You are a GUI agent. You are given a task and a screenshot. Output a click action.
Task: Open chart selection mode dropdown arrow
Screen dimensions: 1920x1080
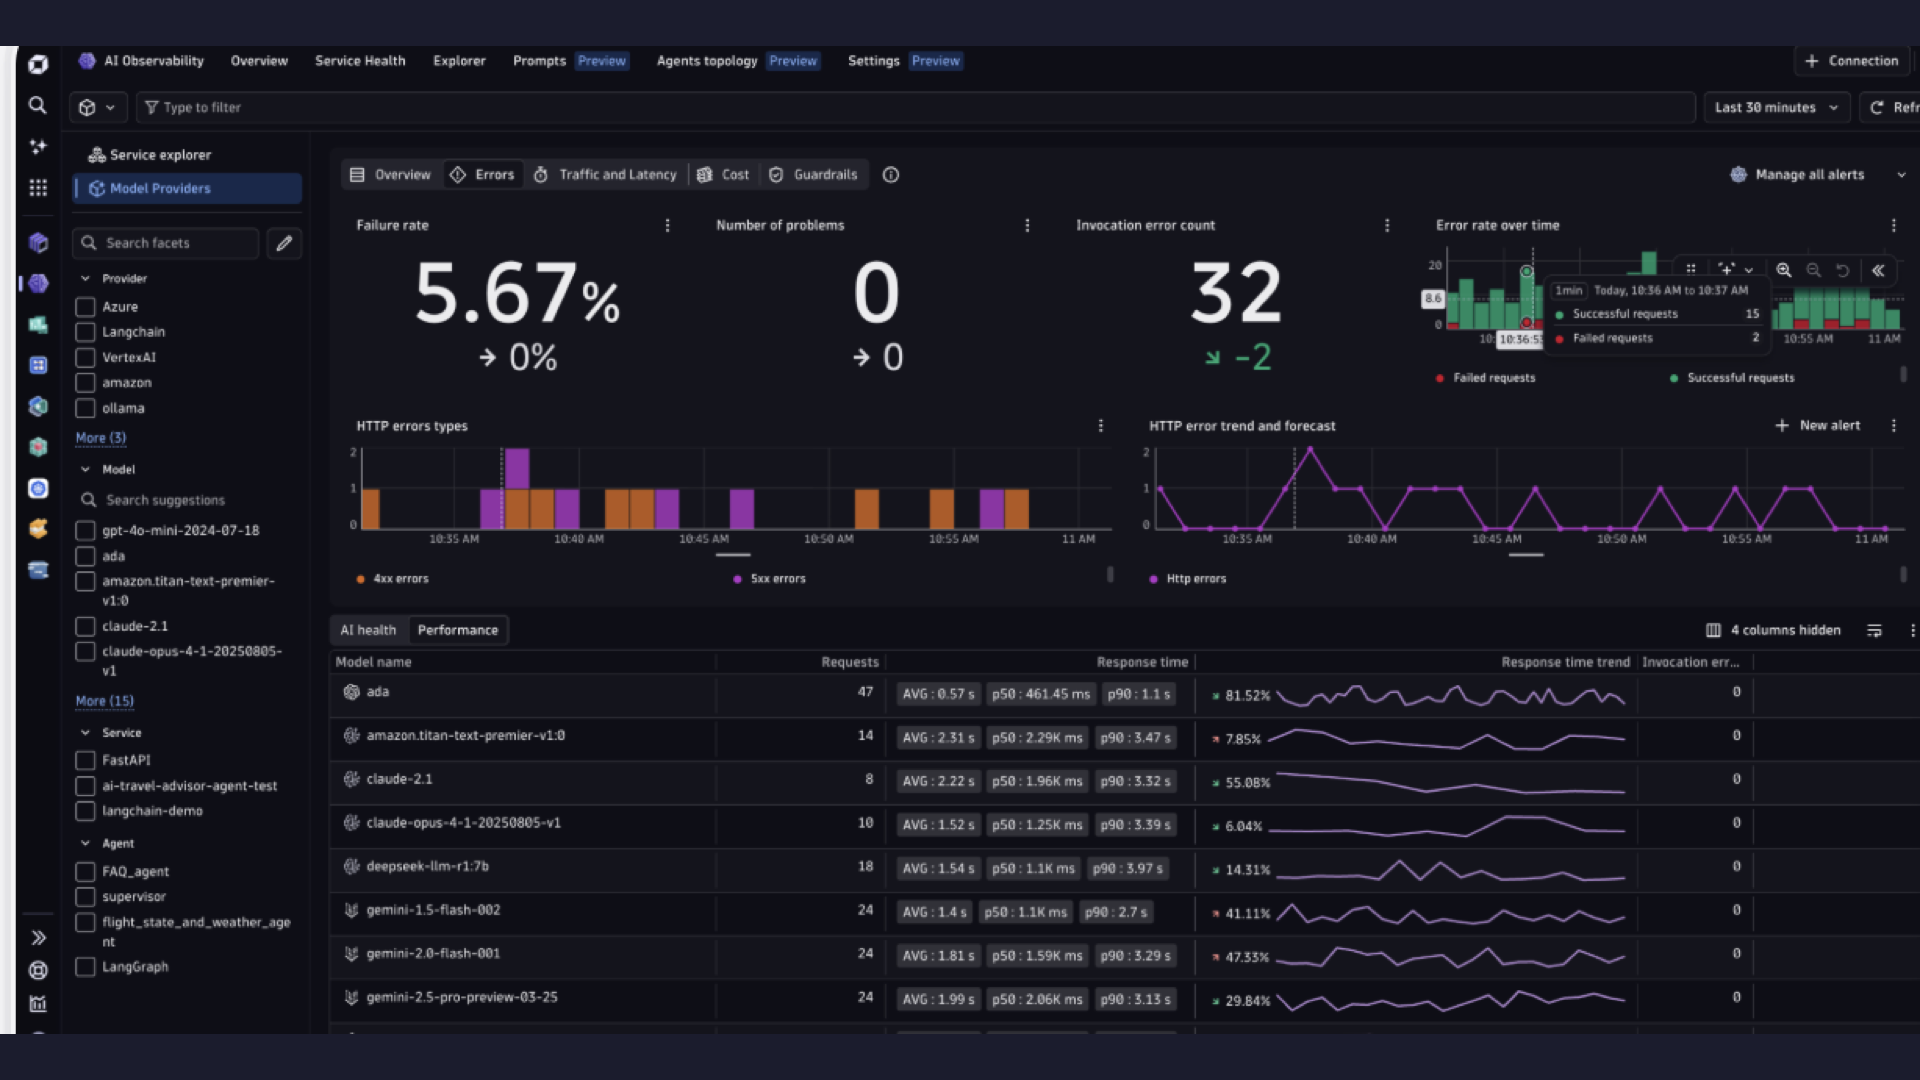[1749, 270]
